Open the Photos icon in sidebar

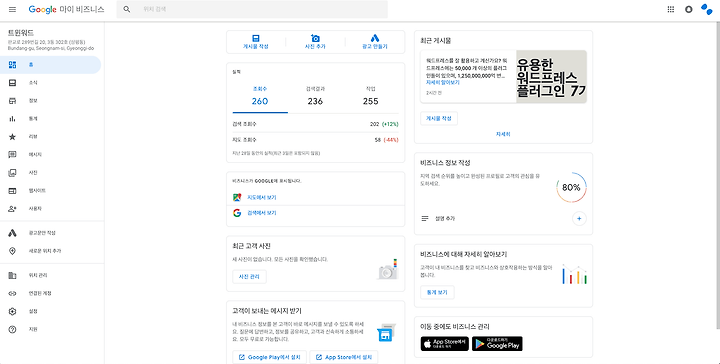pyautogui.click(x=12, y=173)
